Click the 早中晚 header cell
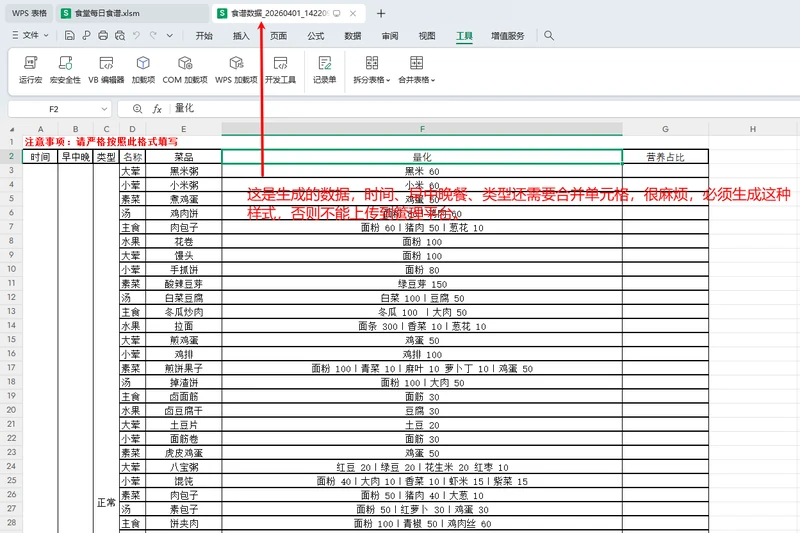This screenshot has width=800, height=533. pos(76,157)
